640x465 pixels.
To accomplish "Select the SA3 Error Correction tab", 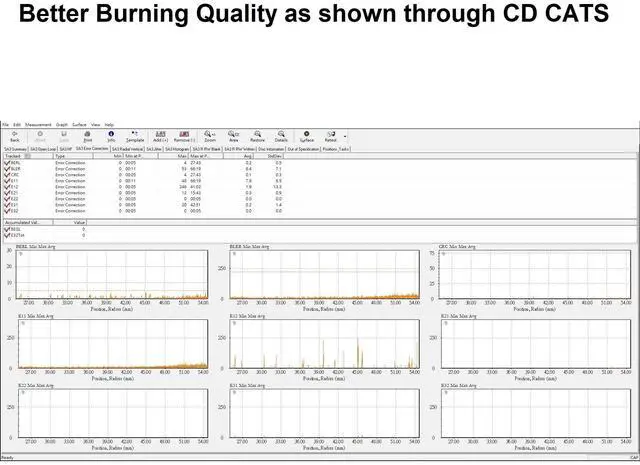I will click(x=92, y=149).
